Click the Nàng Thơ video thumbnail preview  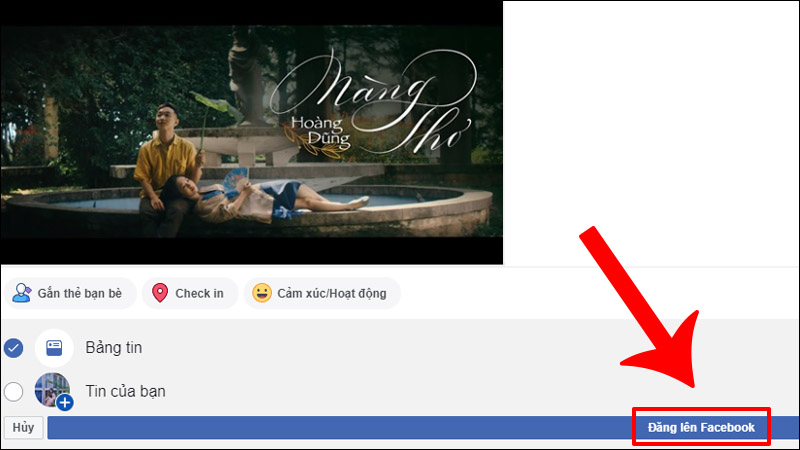(252, 132)
